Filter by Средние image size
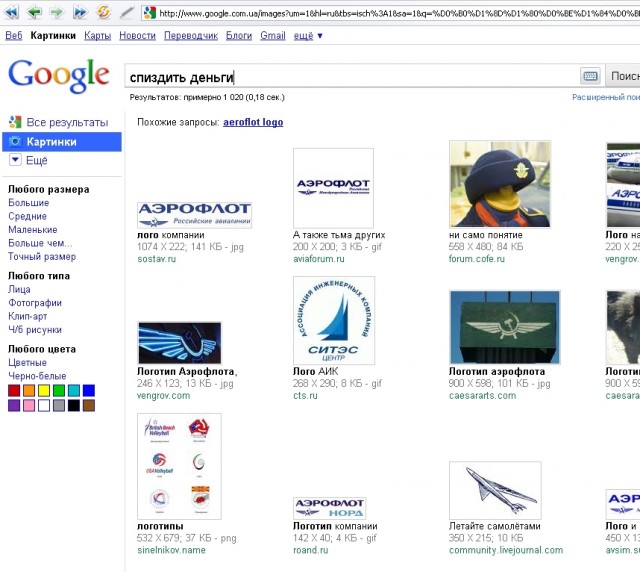640x572 pixels. tap(27, 216)
